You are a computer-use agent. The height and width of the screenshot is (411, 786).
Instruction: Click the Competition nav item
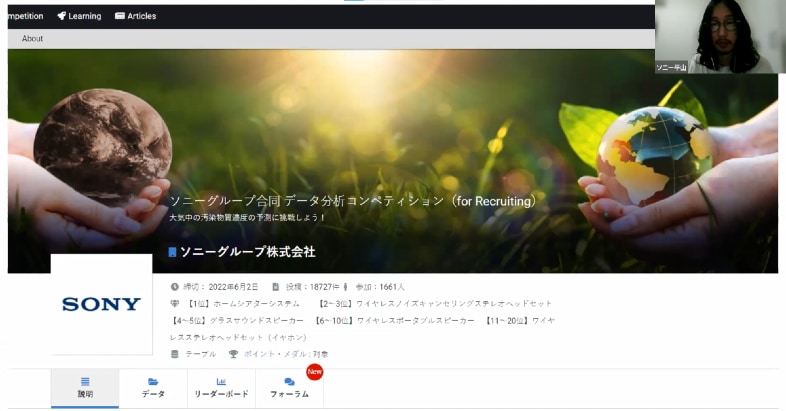pos(22,16)
